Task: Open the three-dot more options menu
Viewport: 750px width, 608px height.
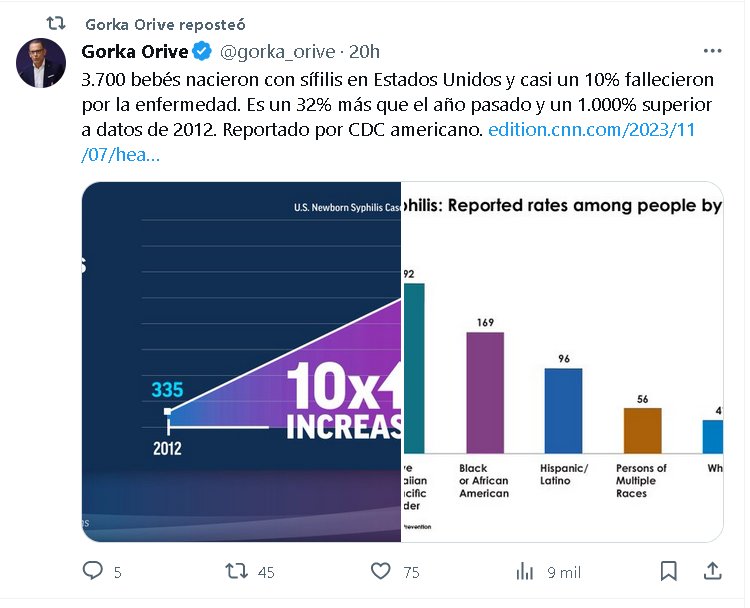Action: [712, 51]
